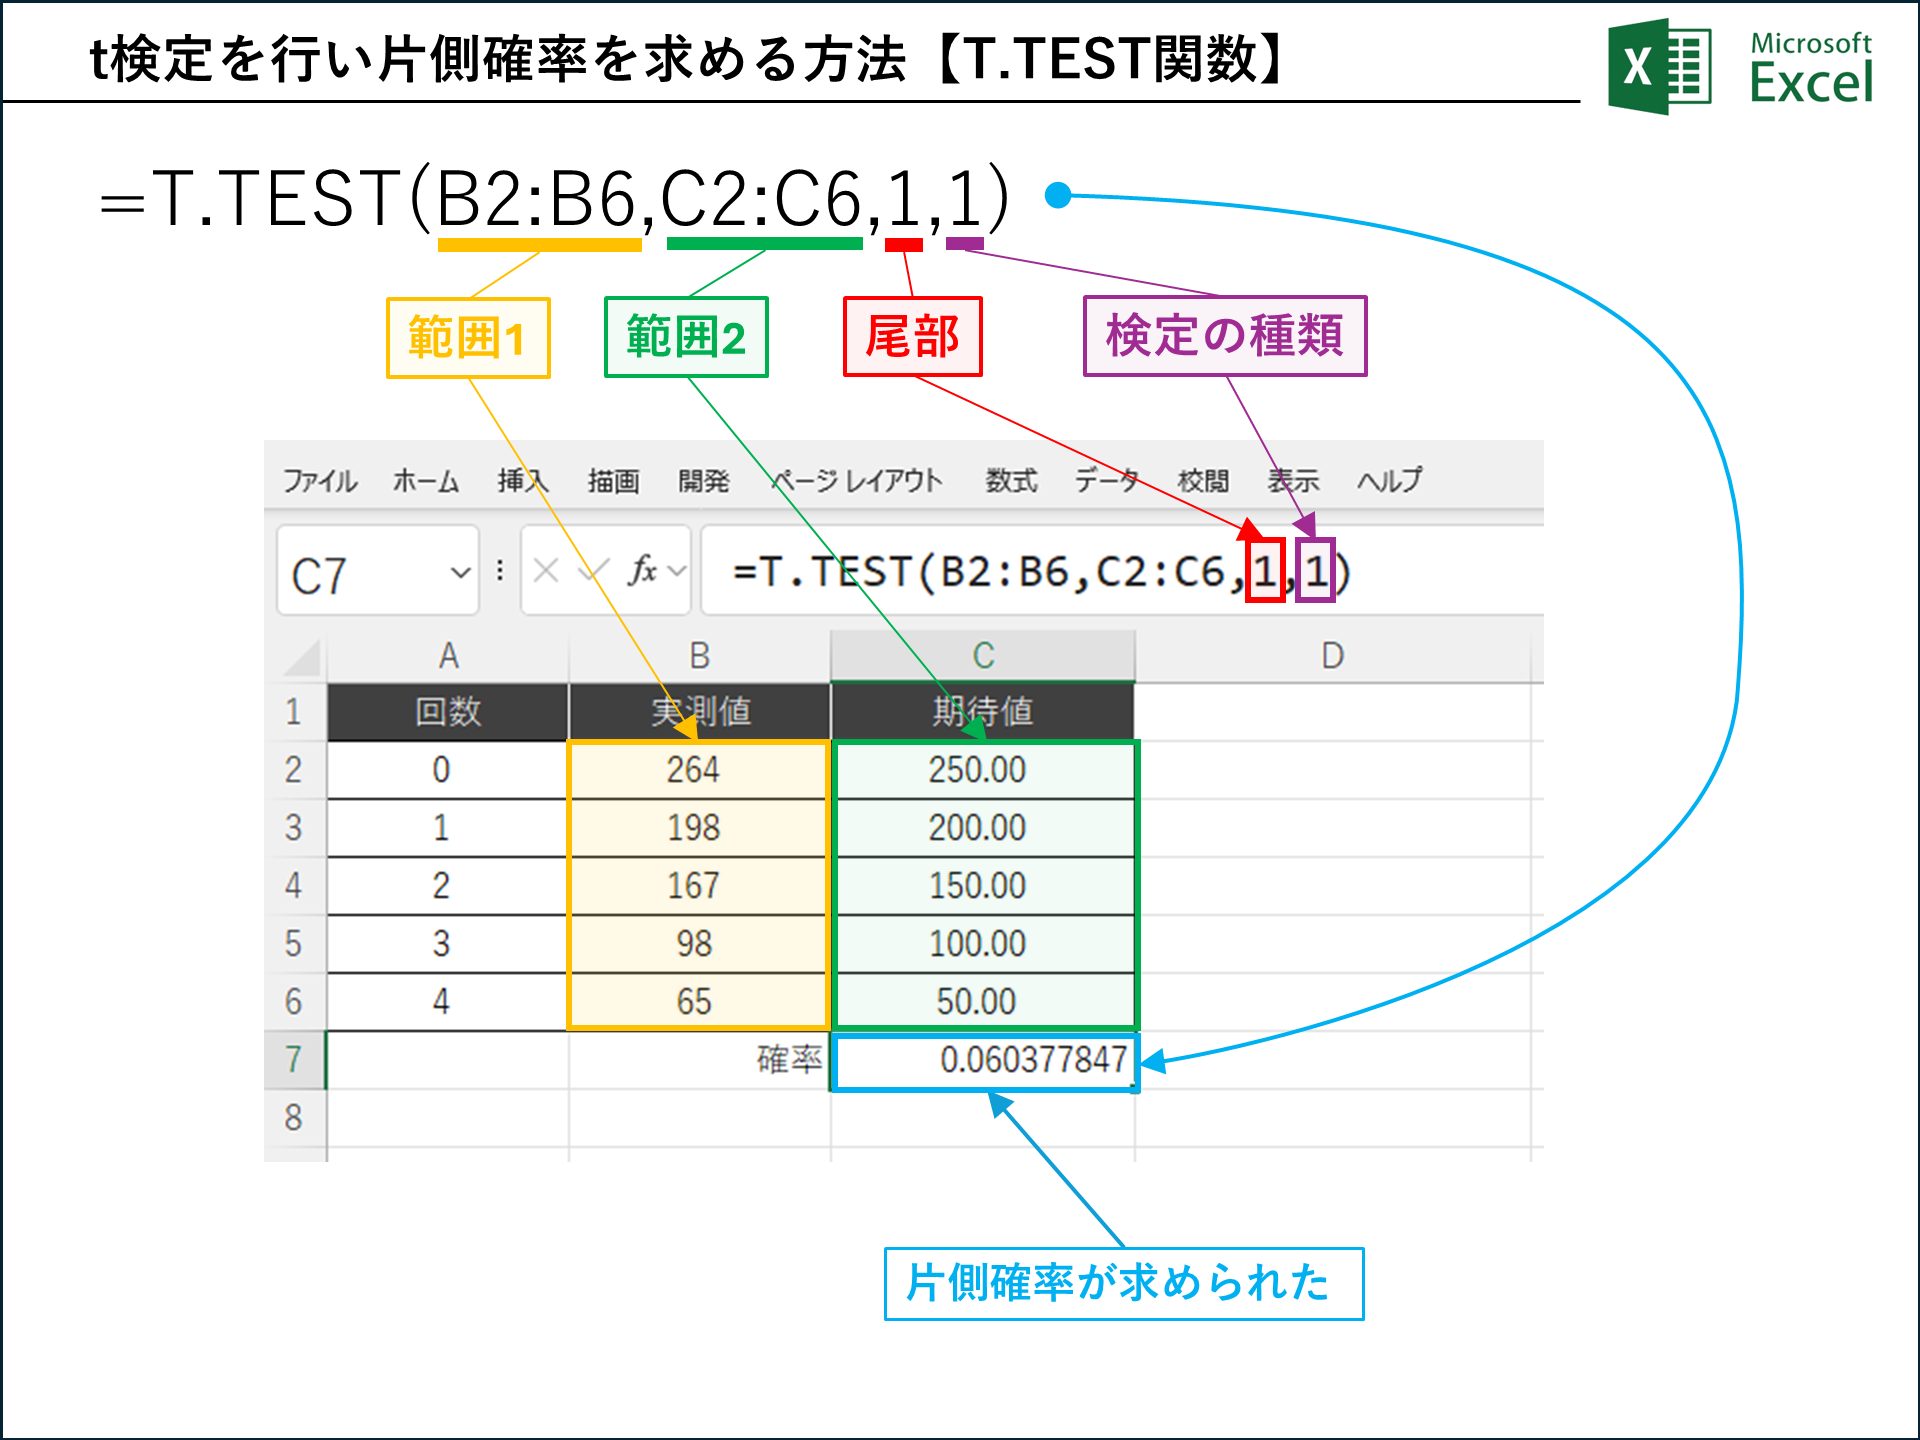
Task: Select row 7 header
Action: tap(293, 1059)
